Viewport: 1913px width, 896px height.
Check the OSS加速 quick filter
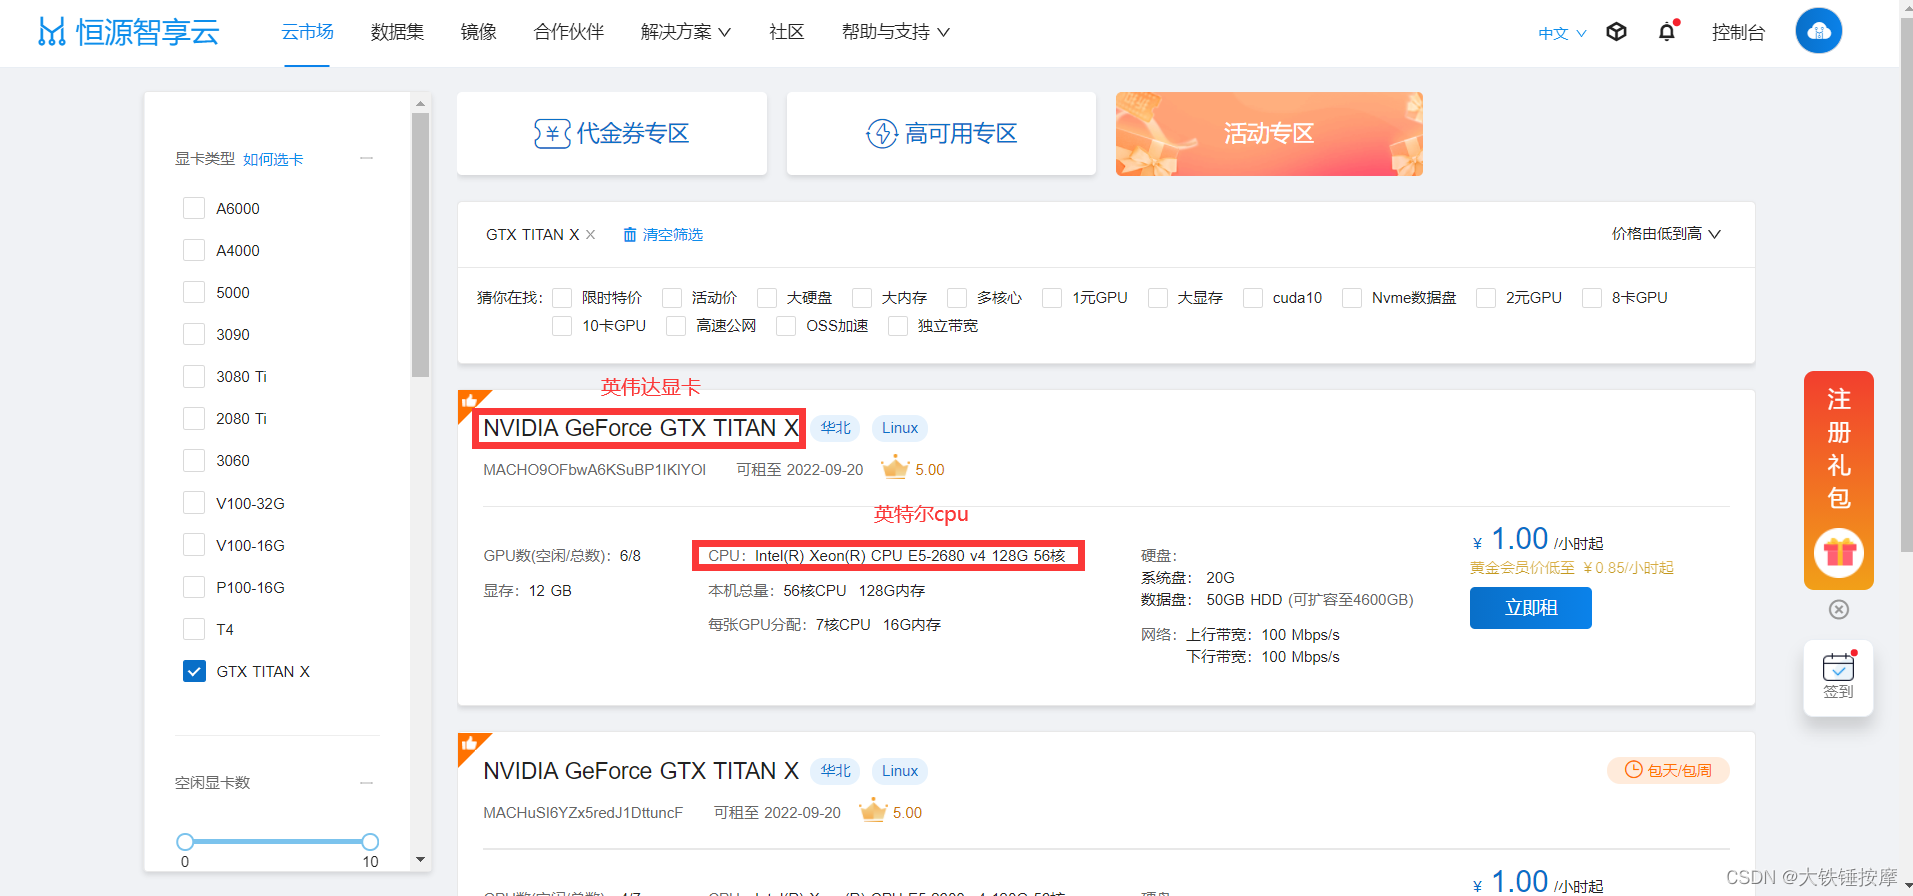[786, 326]
